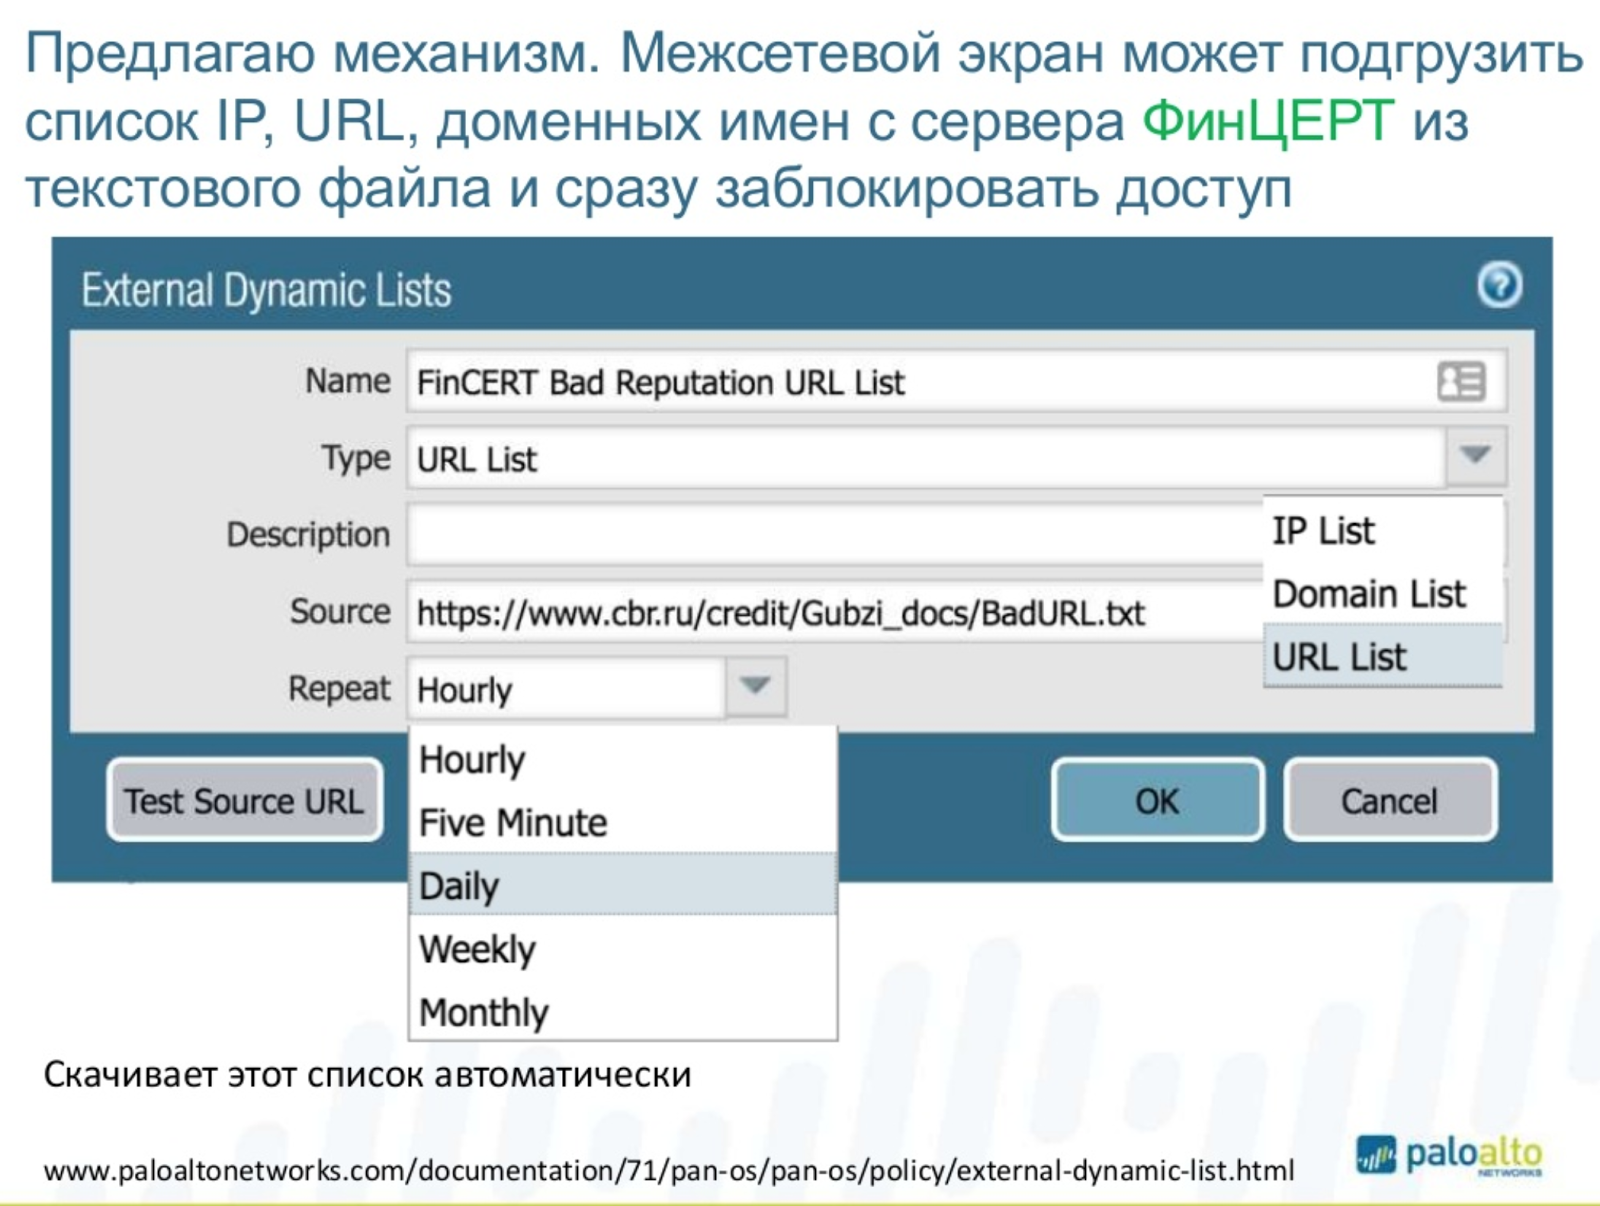Viewport: 1600px width, 1206px height.
Task: Click the Repeat label
Action: click(x=339, y=688)
